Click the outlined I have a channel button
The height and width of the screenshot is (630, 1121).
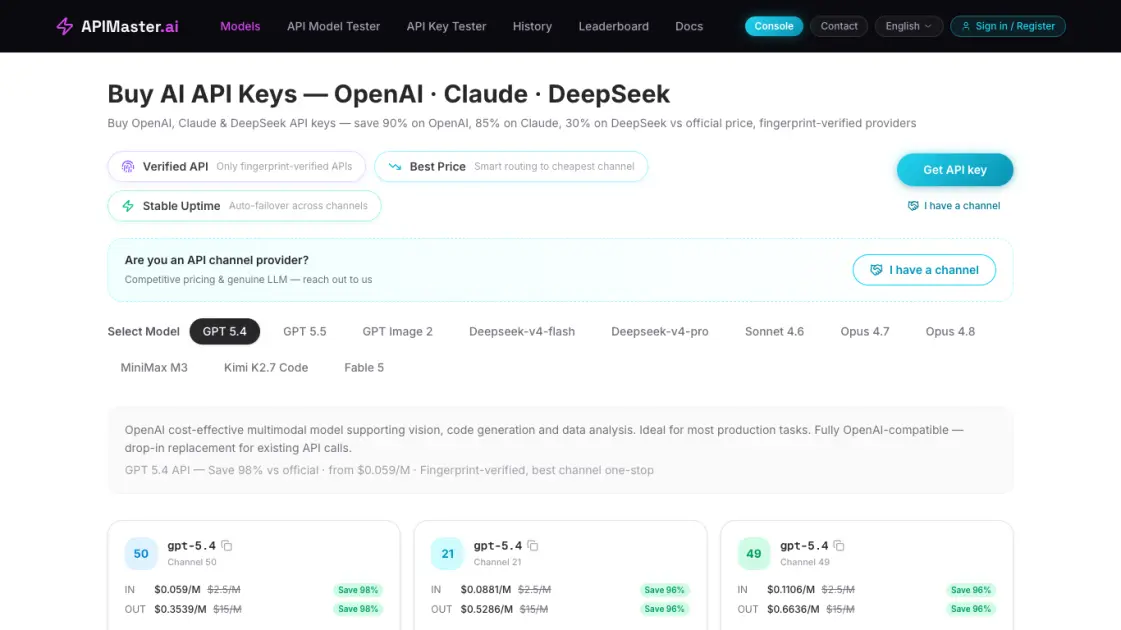tap(924, 270)
